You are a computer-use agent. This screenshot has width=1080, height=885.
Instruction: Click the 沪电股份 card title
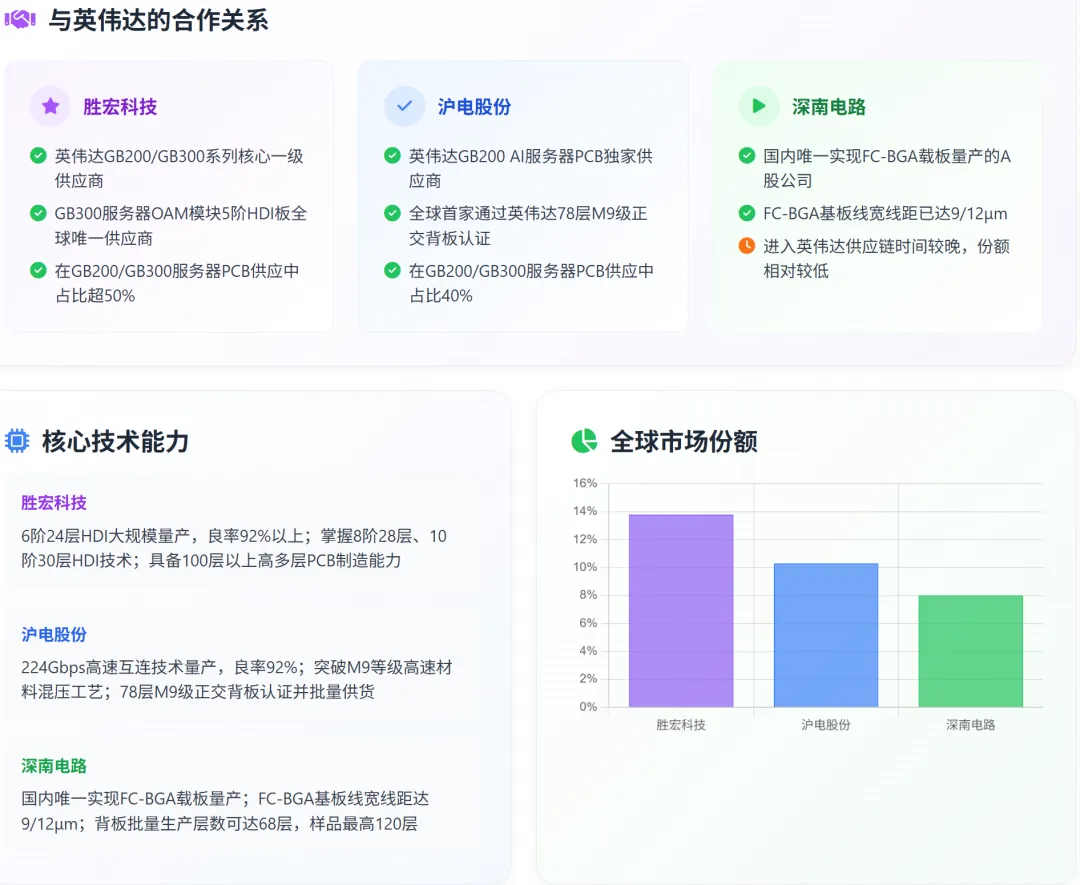[x=474, y=107]
